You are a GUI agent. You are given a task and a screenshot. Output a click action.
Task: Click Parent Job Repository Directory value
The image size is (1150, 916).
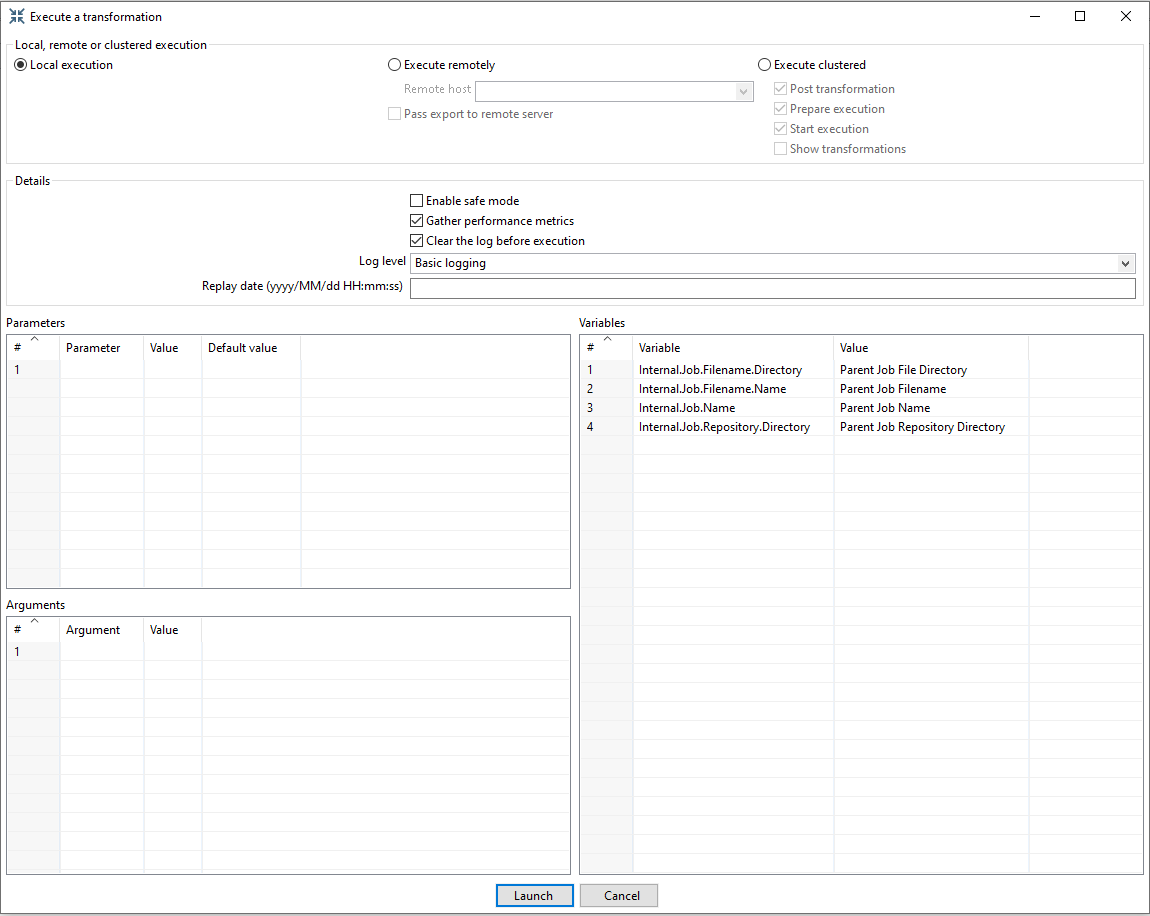923,427
